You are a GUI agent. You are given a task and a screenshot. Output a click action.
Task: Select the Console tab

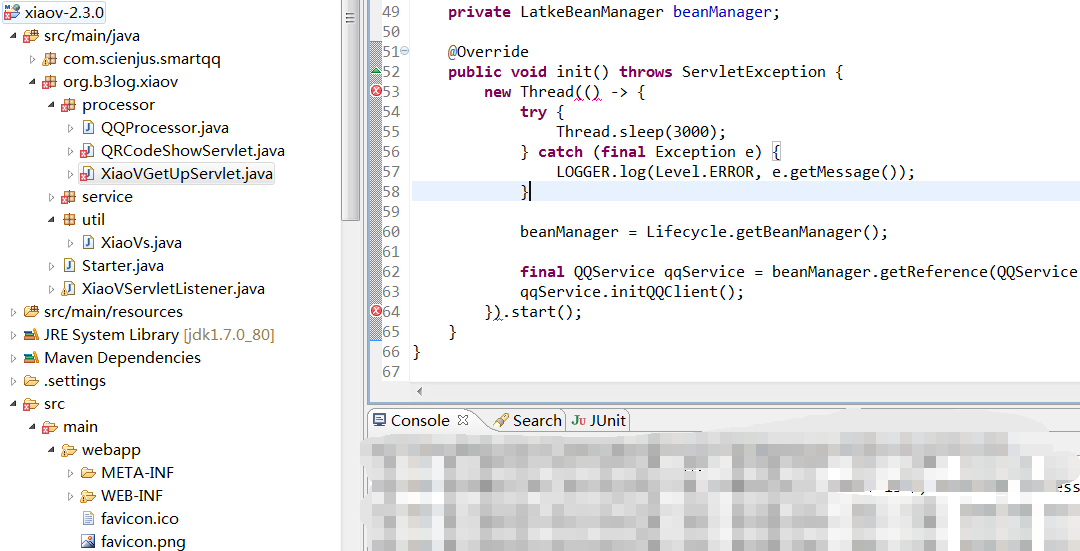[419, 421]
